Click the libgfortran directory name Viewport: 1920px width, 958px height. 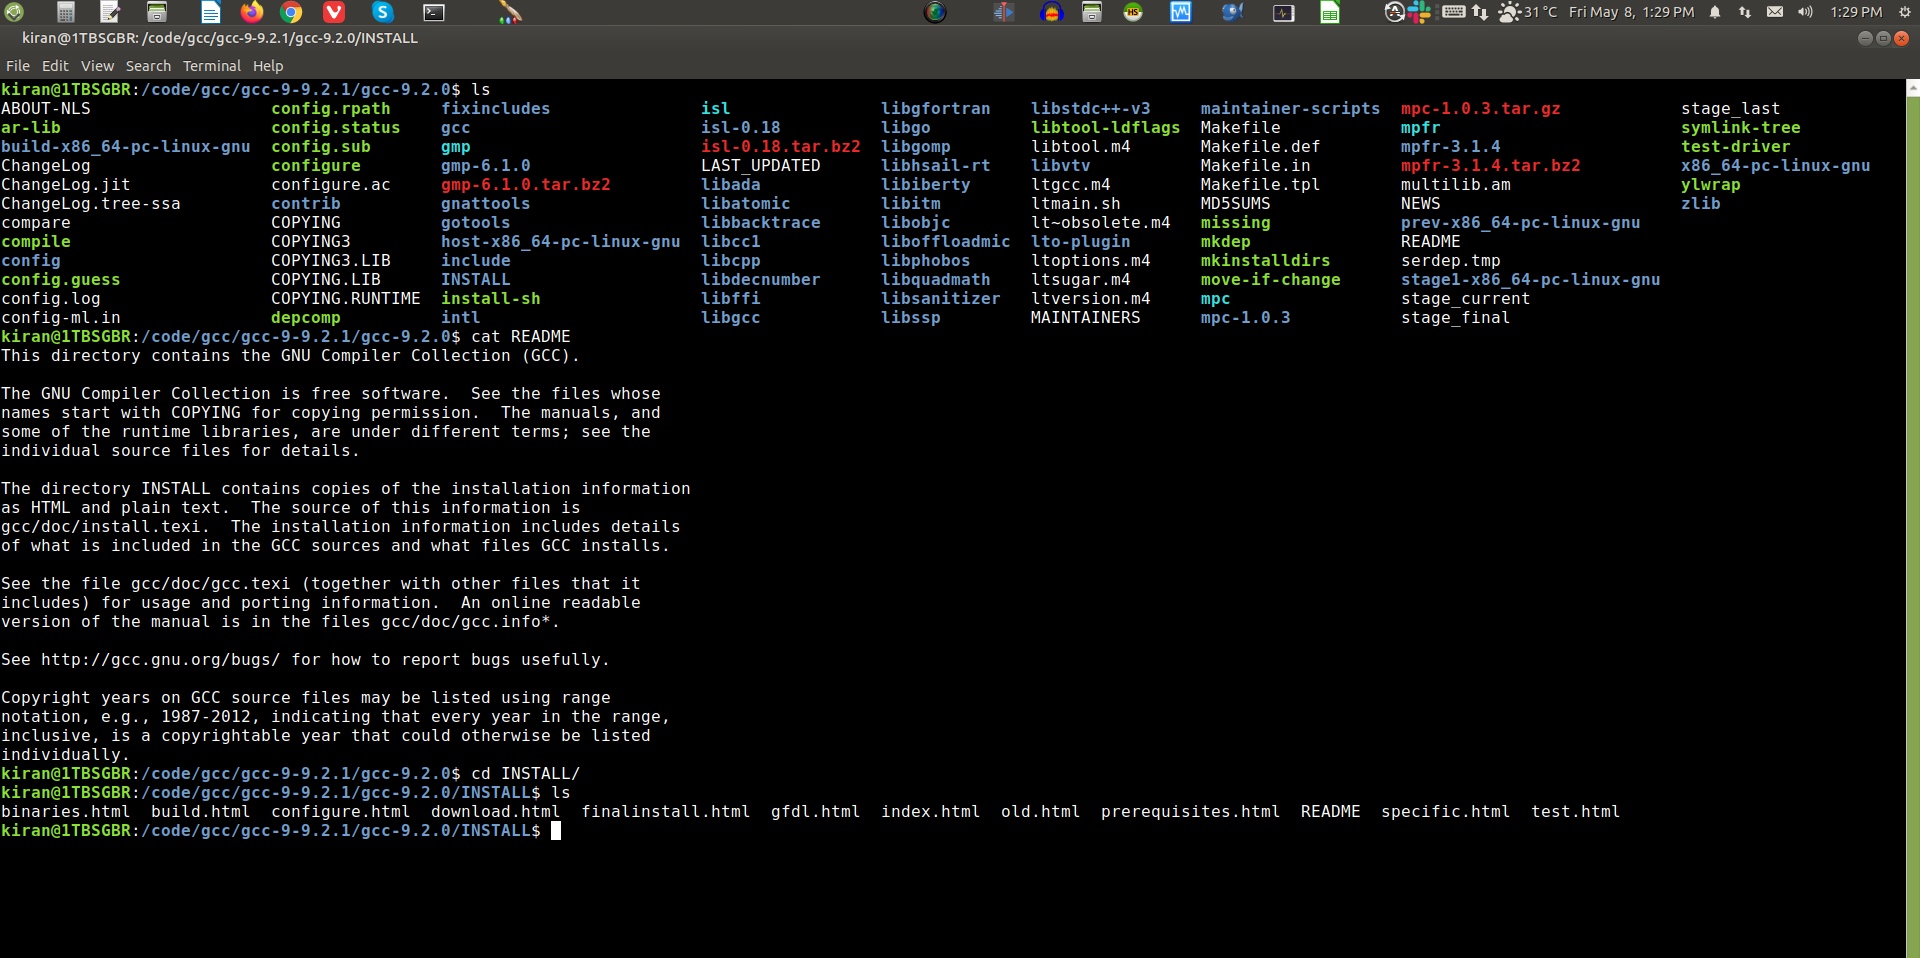pyautogui.click(x=936, y=109)
